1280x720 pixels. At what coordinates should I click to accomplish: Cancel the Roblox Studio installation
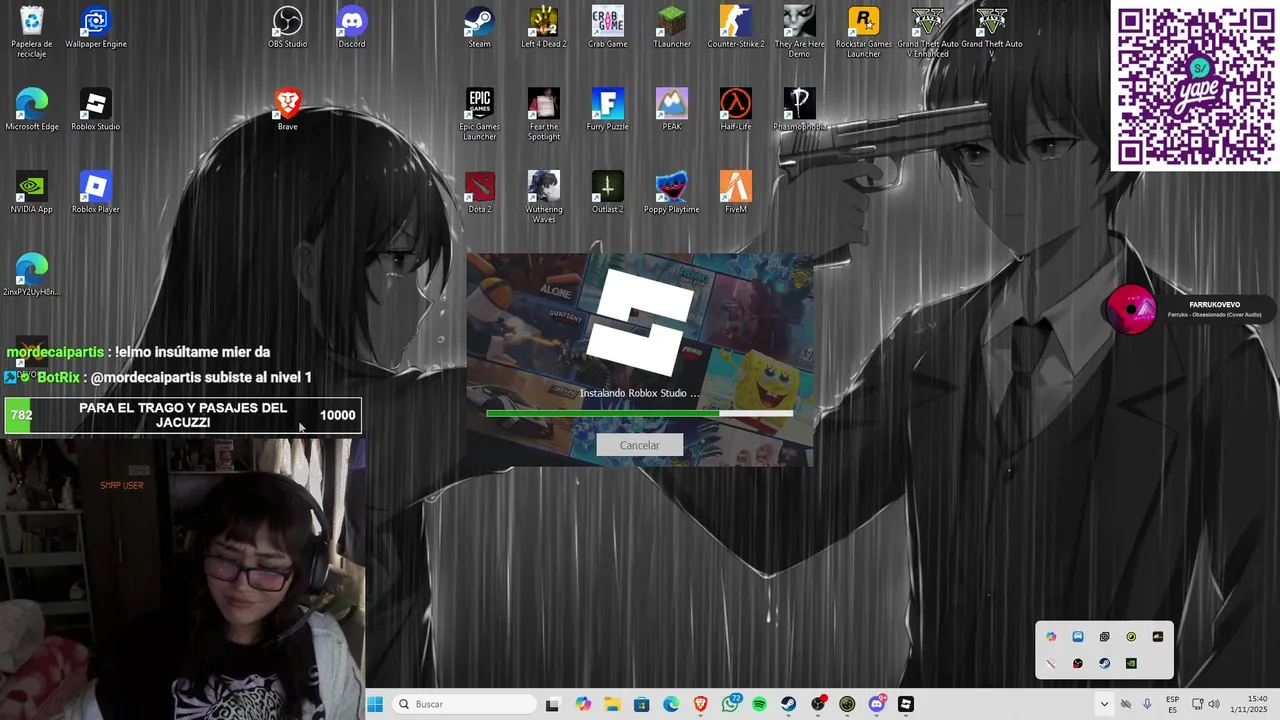click(639, 445)
